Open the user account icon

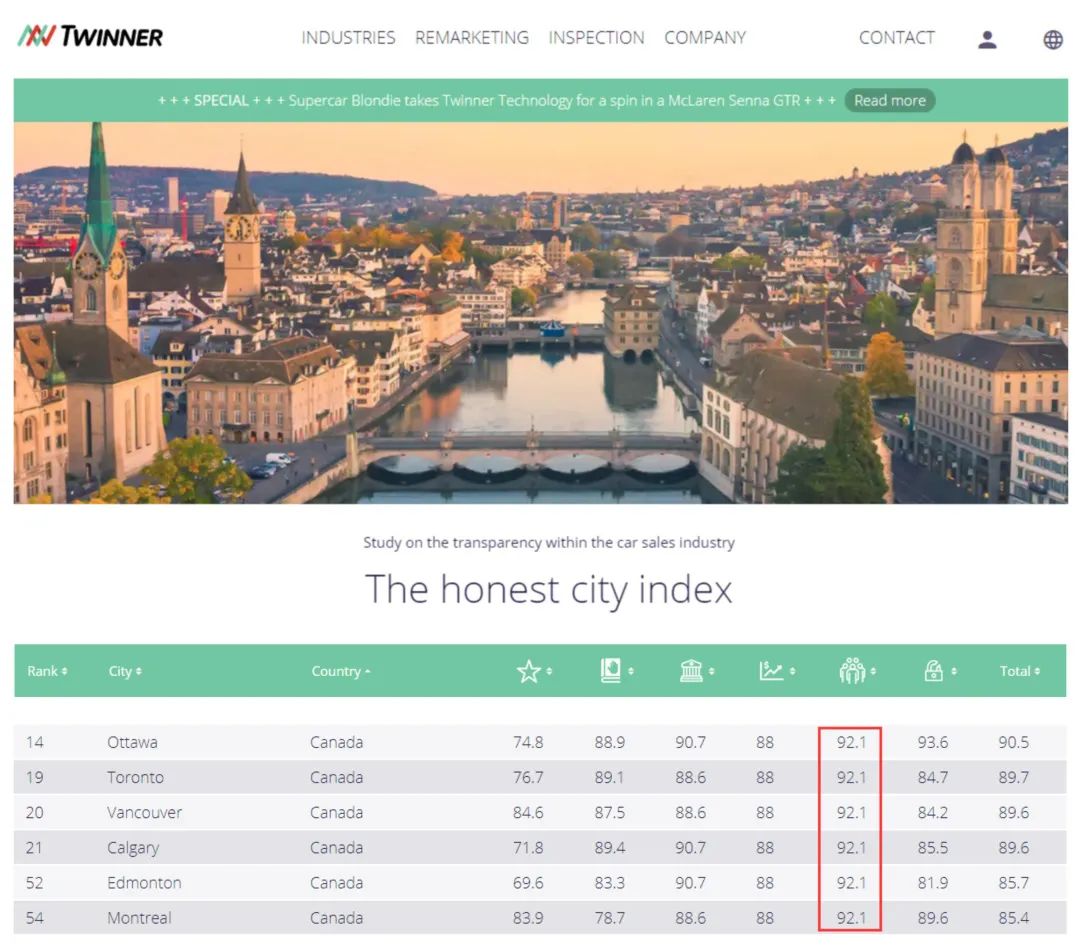point(987,39)
